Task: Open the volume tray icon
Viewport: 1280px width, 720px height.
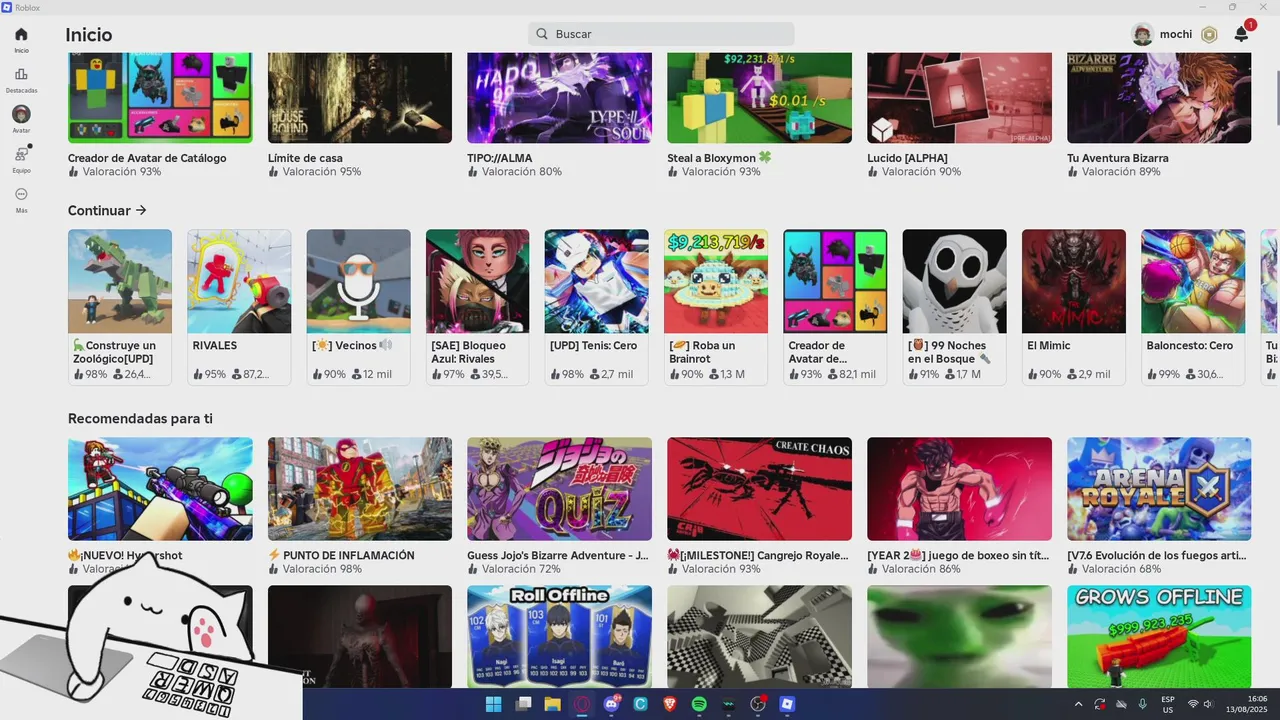Action: (1208, 704)
